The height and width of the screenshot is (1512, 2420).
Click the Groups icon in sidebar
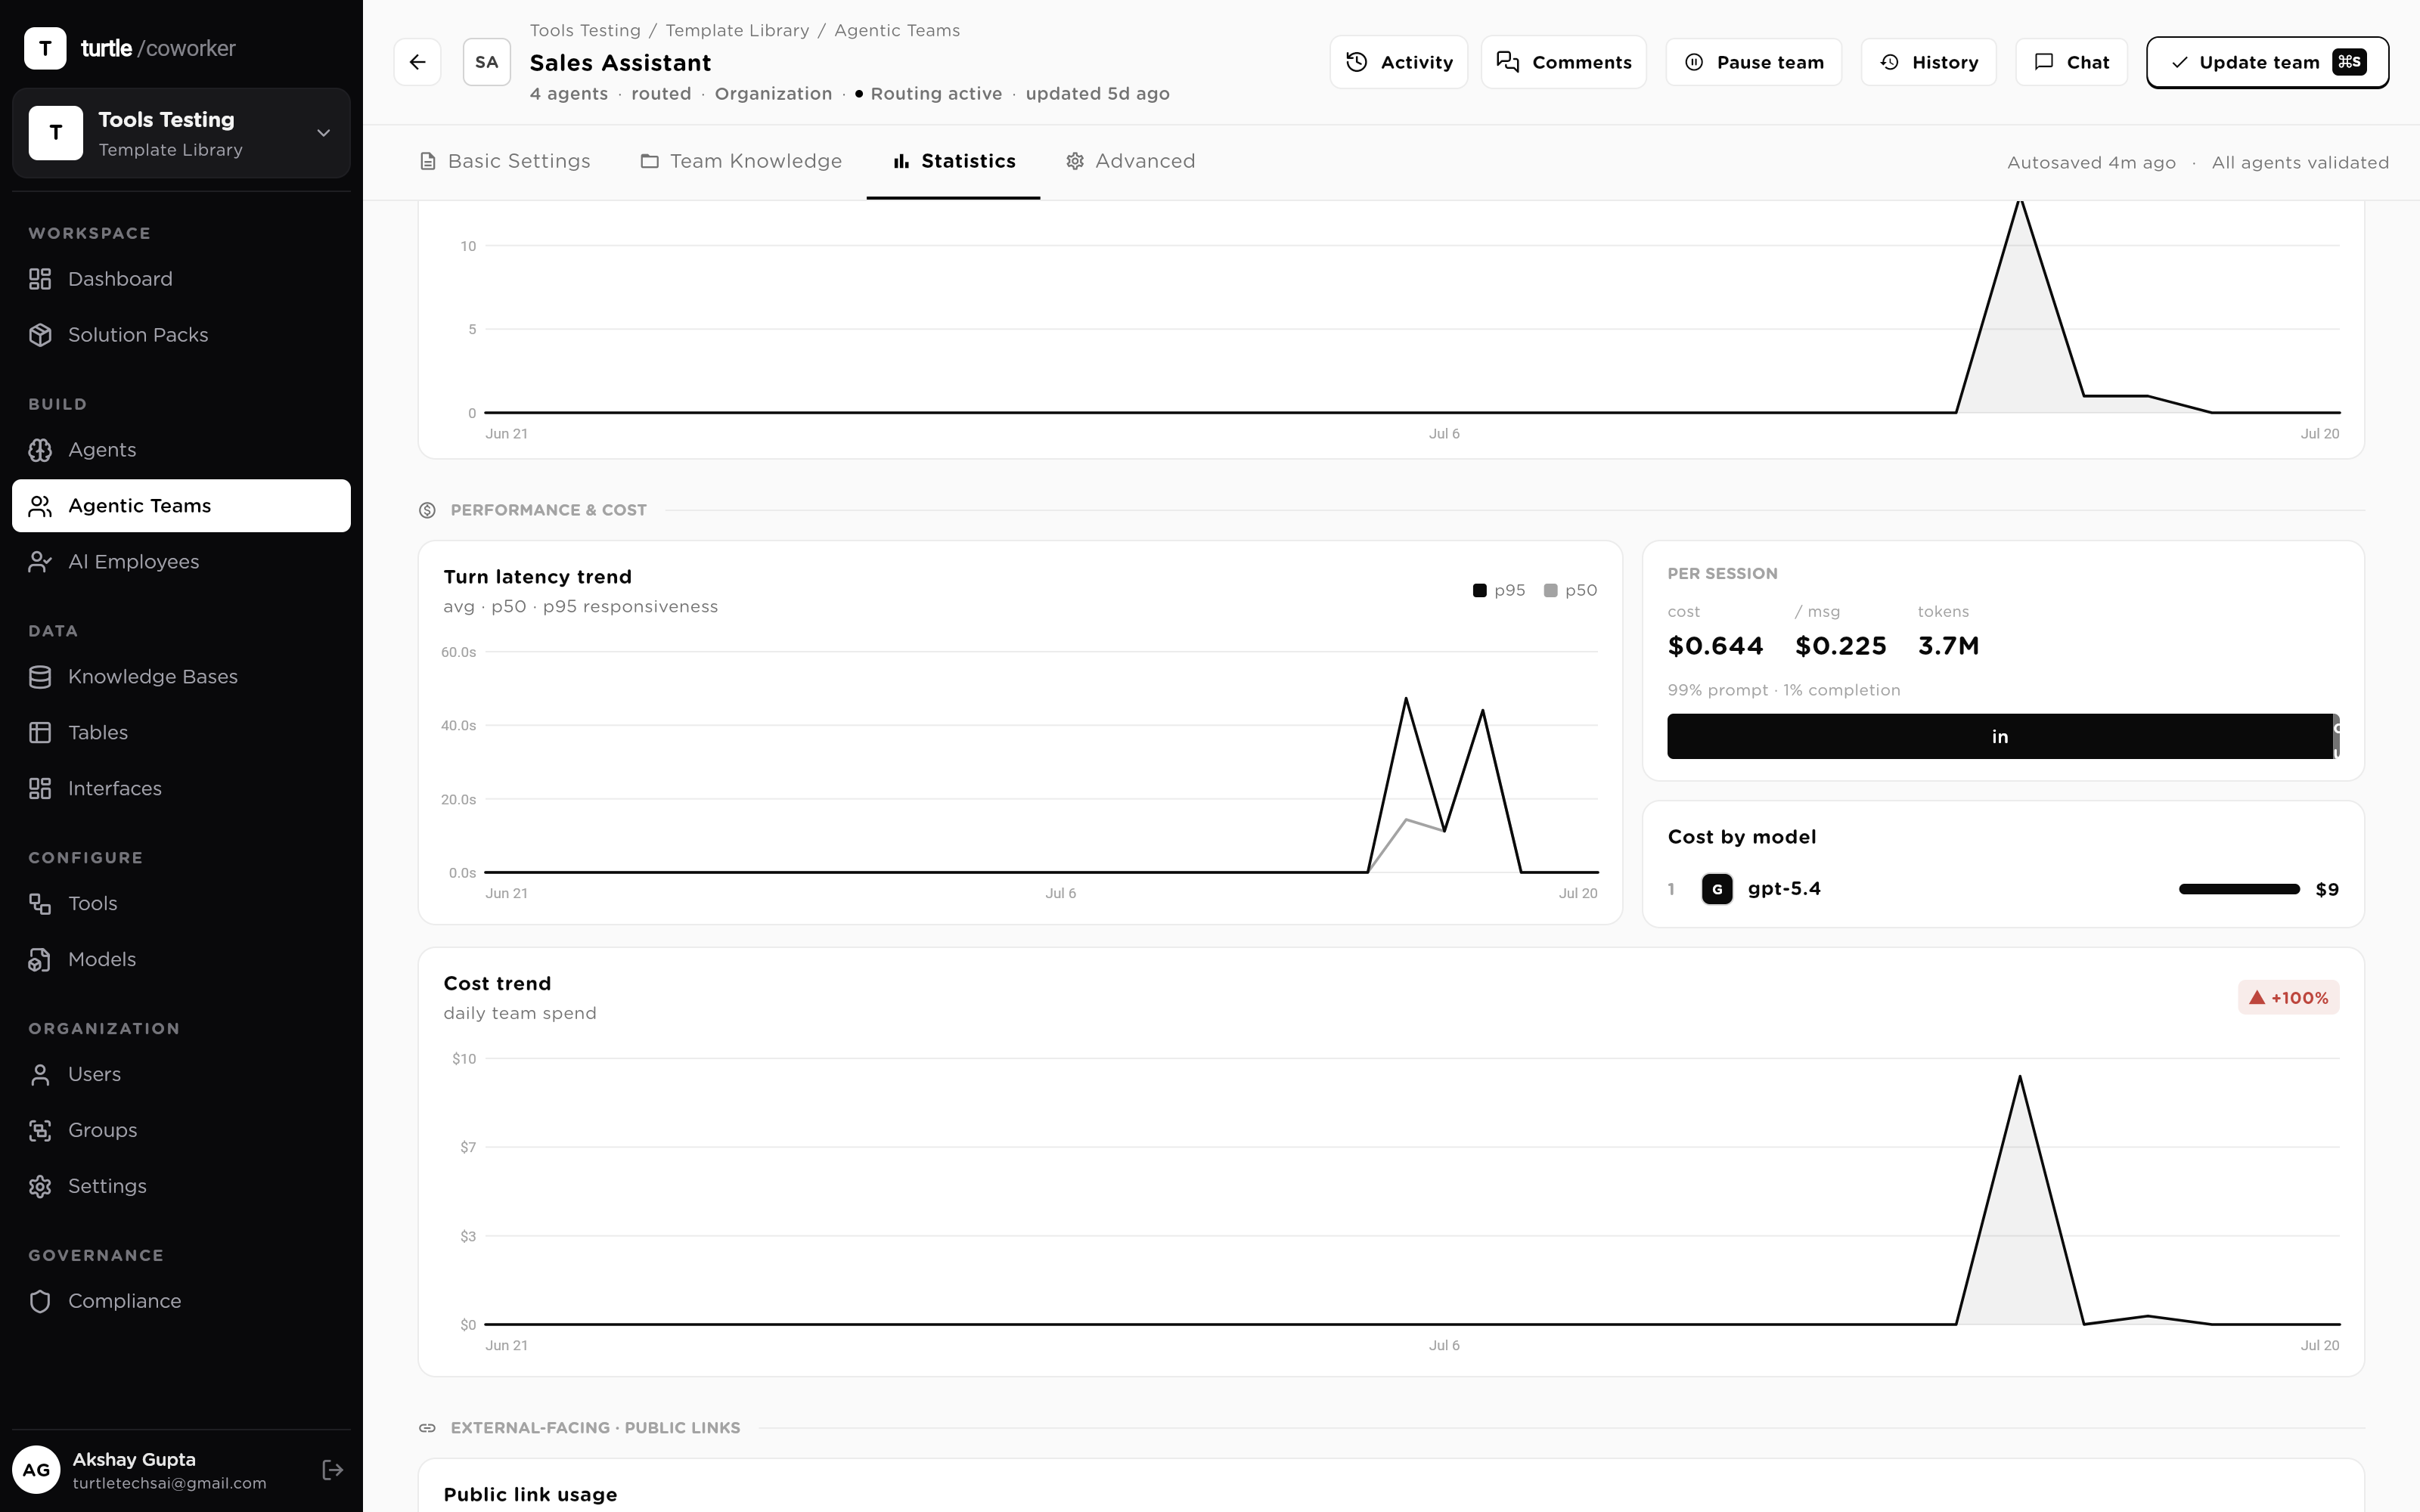pyautogui.click(x=40, y=1131)
